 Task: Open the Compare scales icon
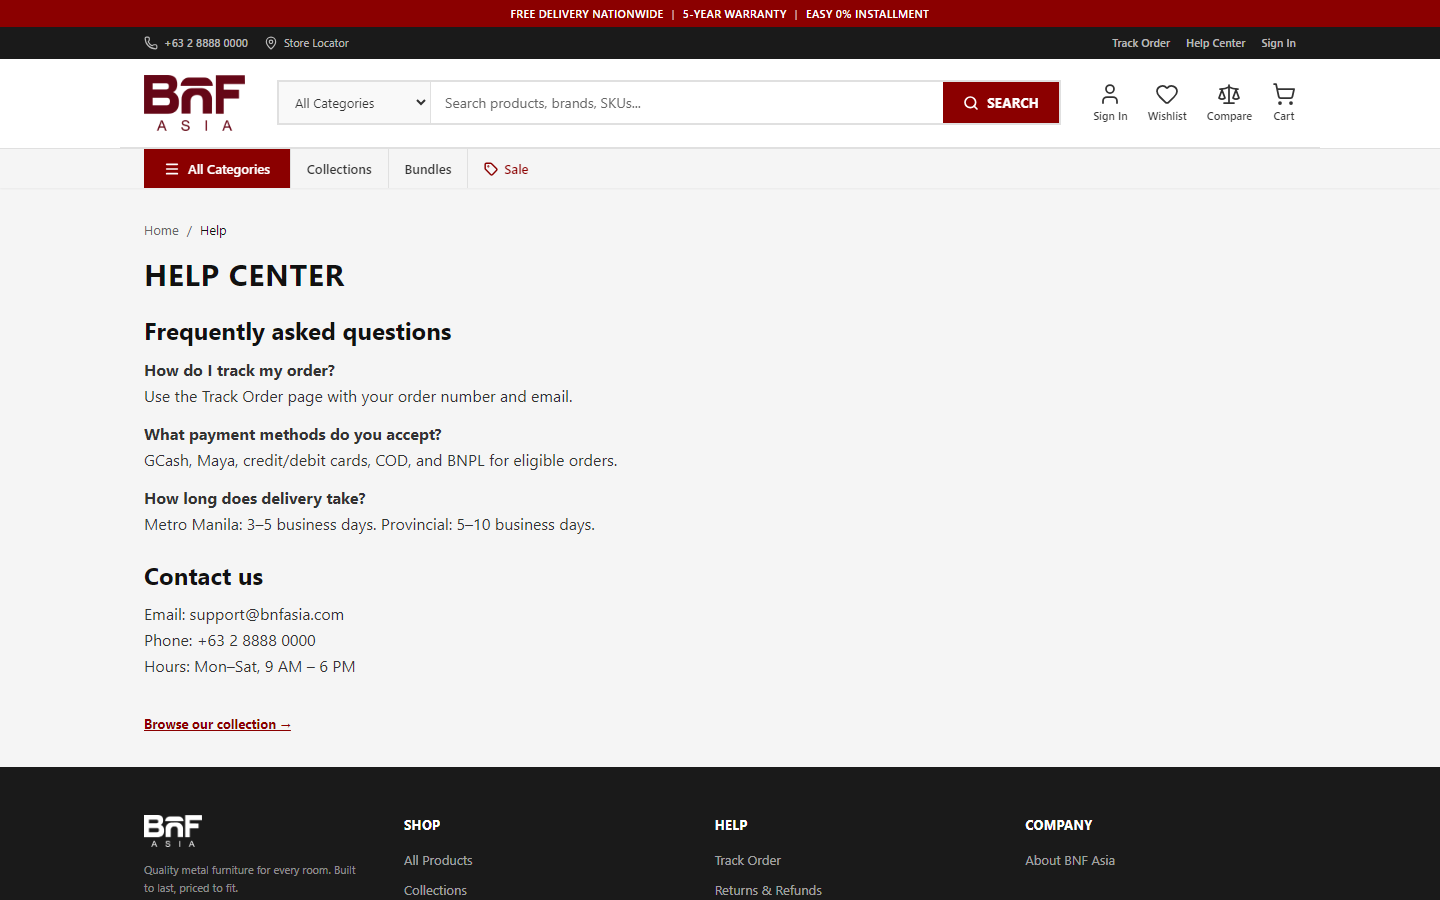coord(1229,94)
